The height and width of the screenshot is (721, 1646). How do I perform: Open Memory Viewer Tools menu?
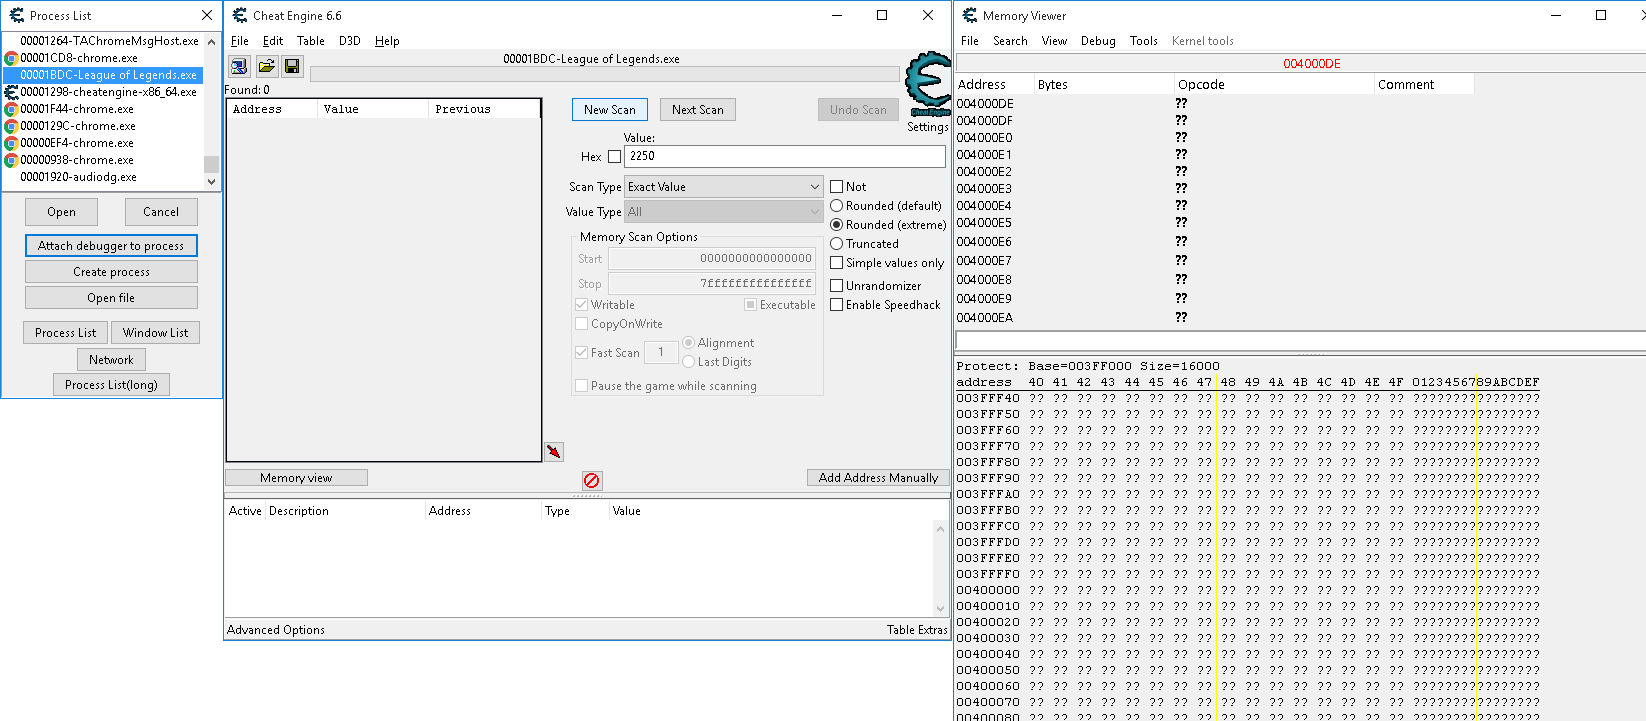[x=1144, y=41]
